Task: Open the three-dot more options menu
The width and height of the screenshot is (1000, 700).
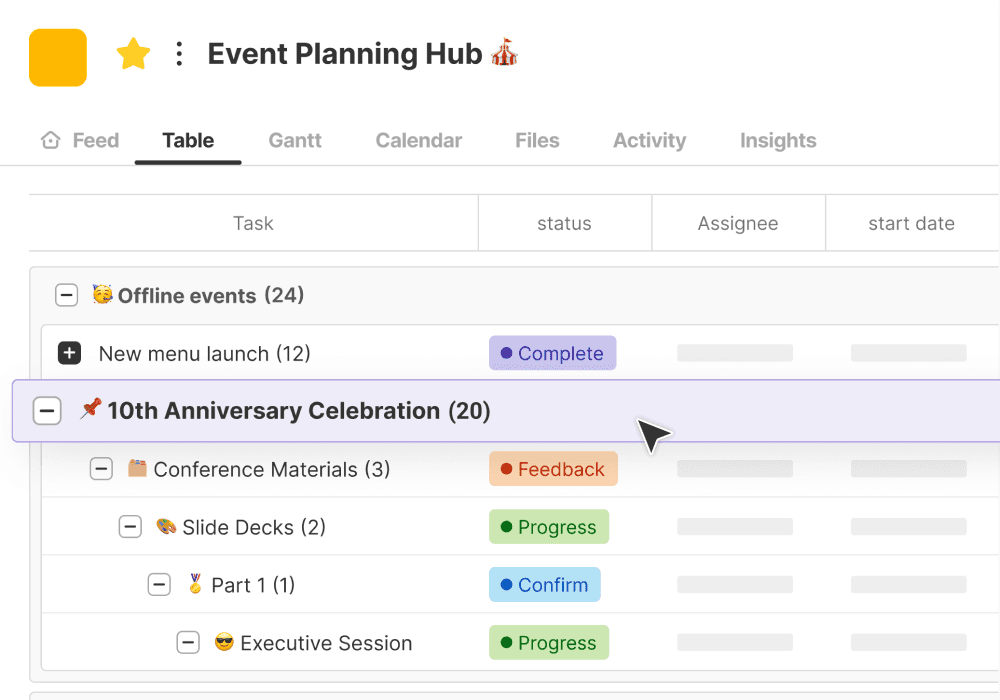Action: tap(179, 54)
